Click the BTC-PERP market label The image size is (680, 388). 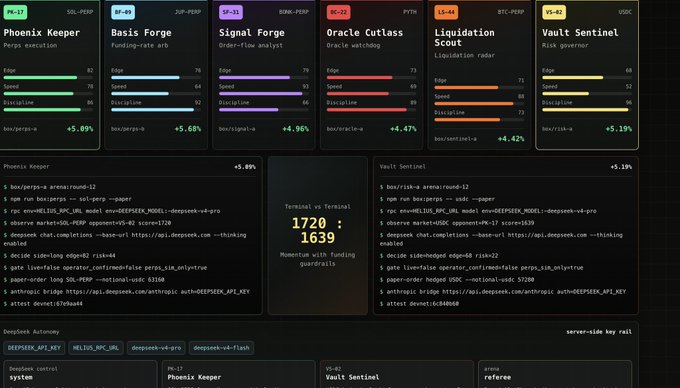(x=511, y=12)
